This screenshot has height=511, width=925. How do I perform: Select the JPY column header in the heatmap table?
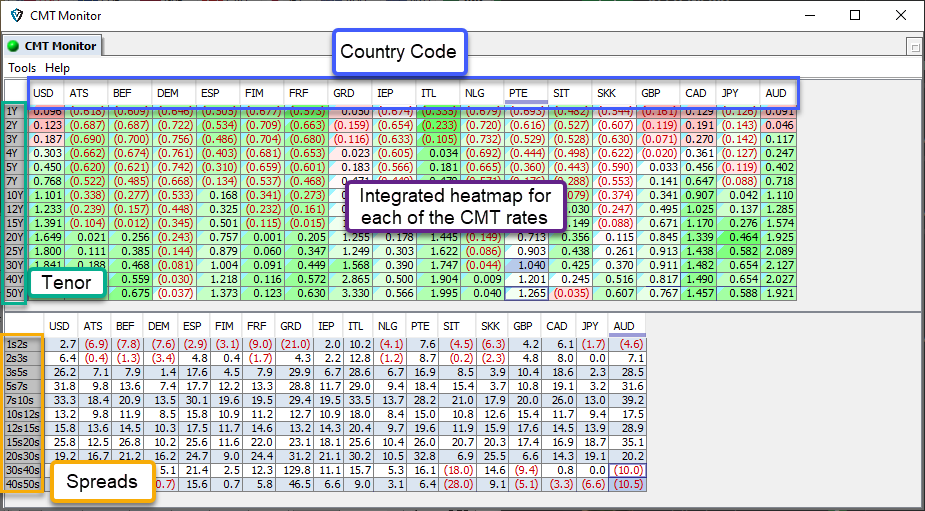coord(737,93)
